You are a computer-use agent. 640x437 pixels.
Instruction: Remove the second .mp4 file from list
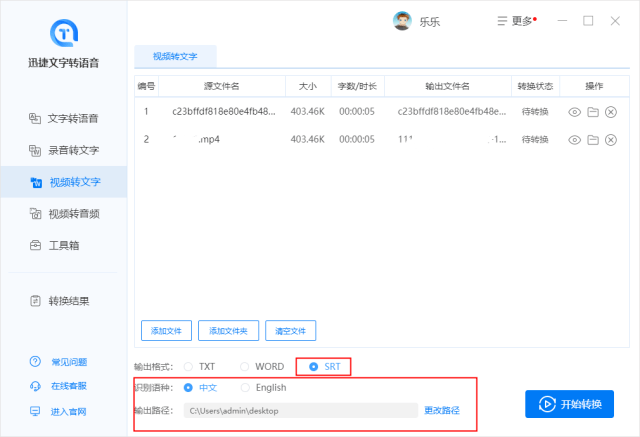611,140
